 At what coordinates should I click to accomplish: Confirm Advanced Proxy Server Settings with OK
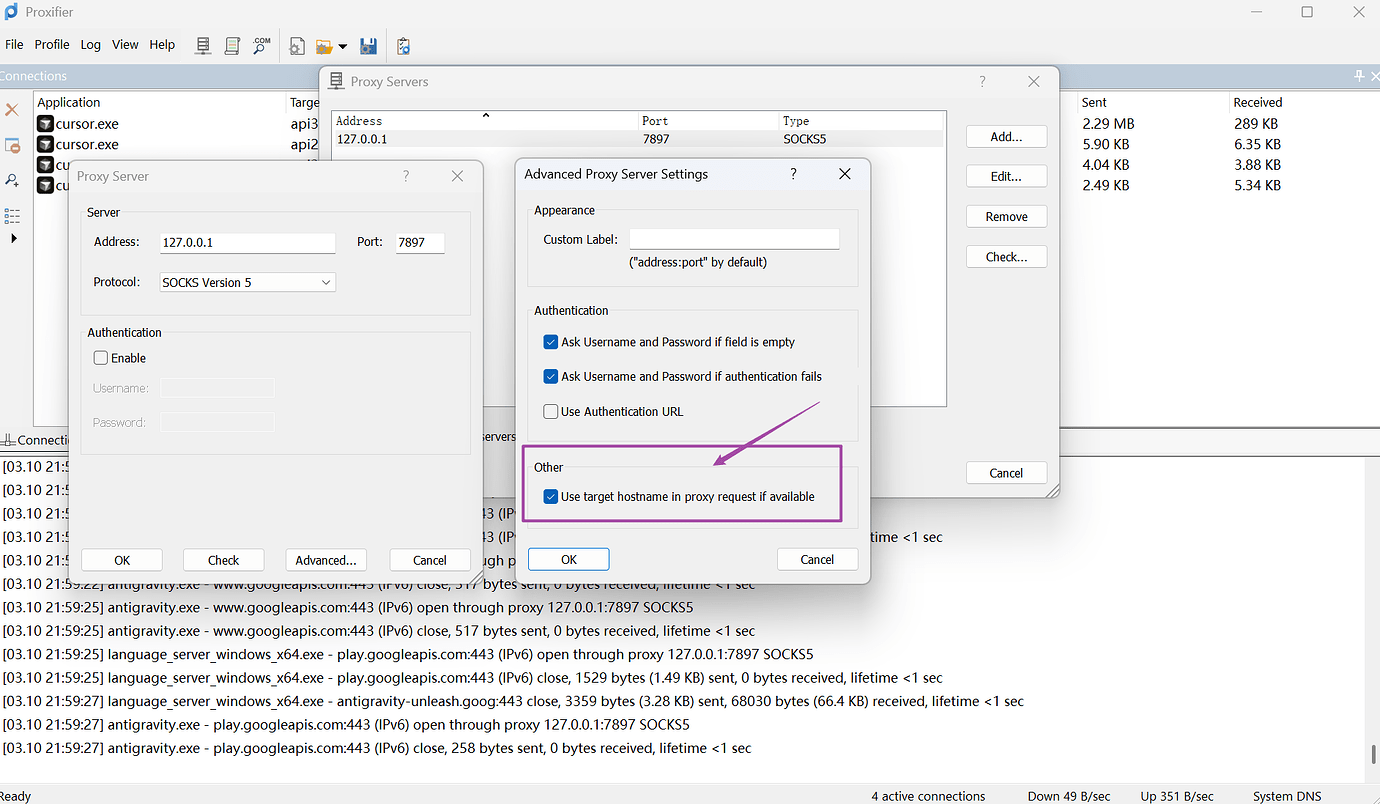click(569, 560)
